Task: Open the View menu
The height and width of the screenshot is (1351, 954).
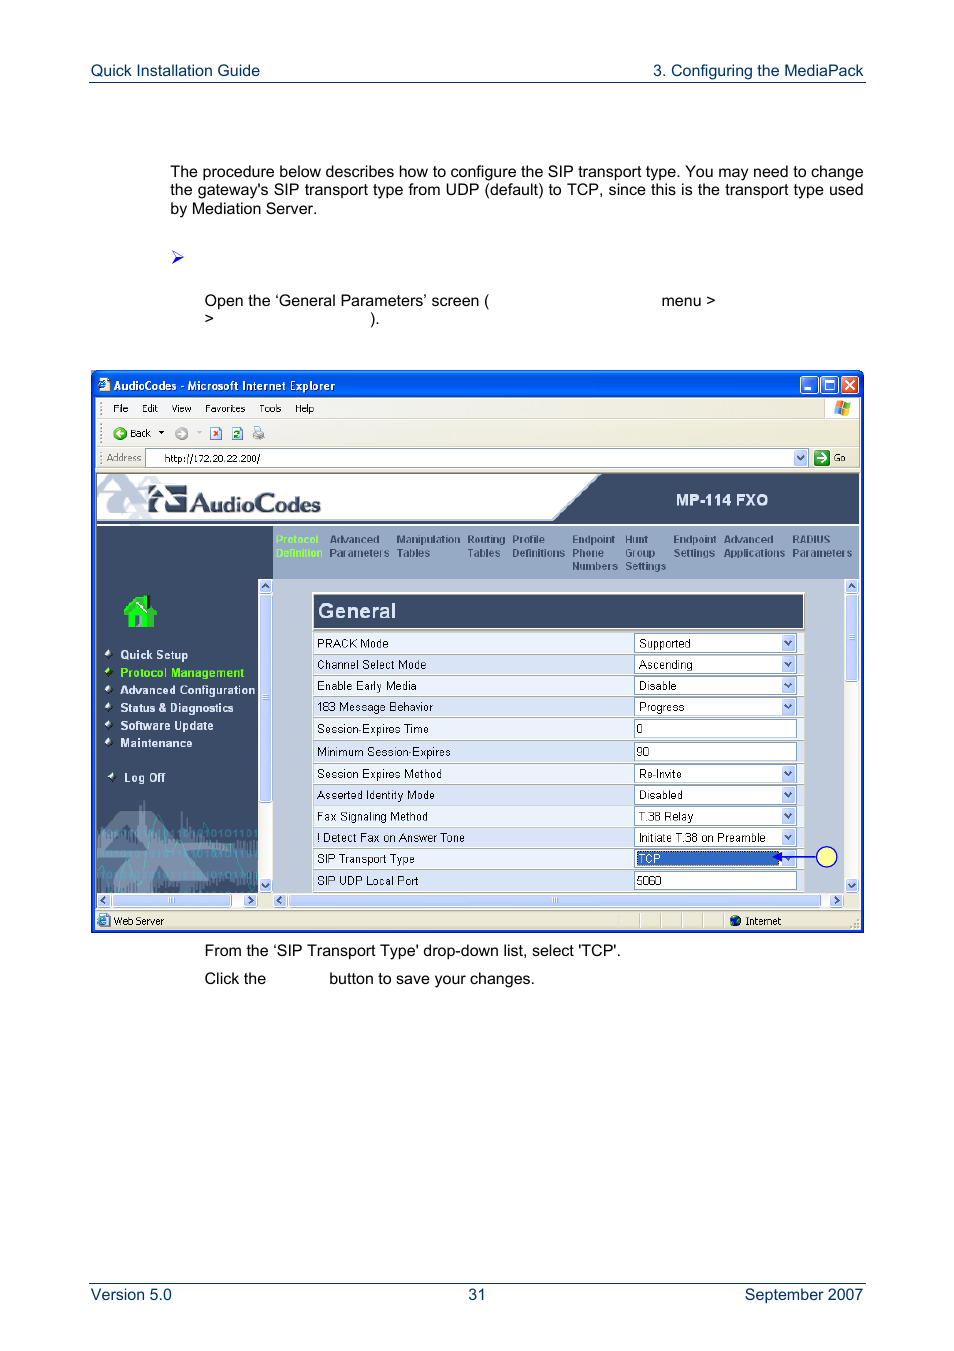Action: 181,408
